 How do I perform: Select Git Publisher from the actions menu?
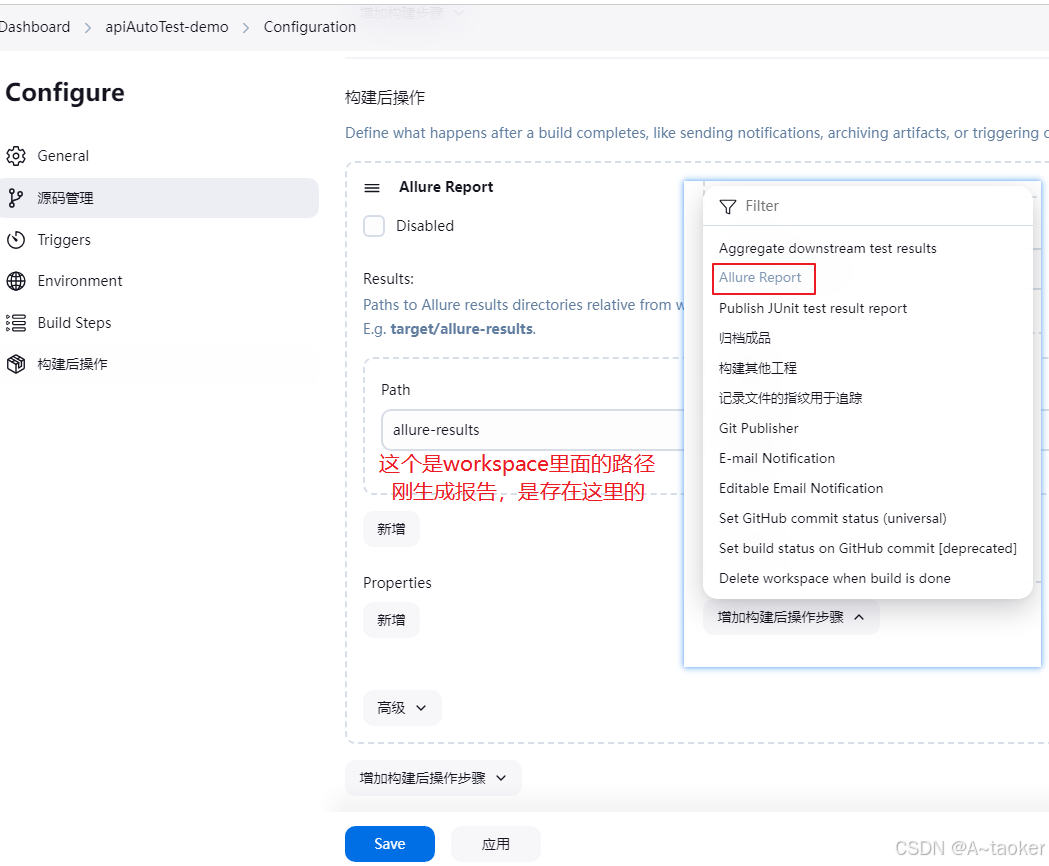[758, 428]
